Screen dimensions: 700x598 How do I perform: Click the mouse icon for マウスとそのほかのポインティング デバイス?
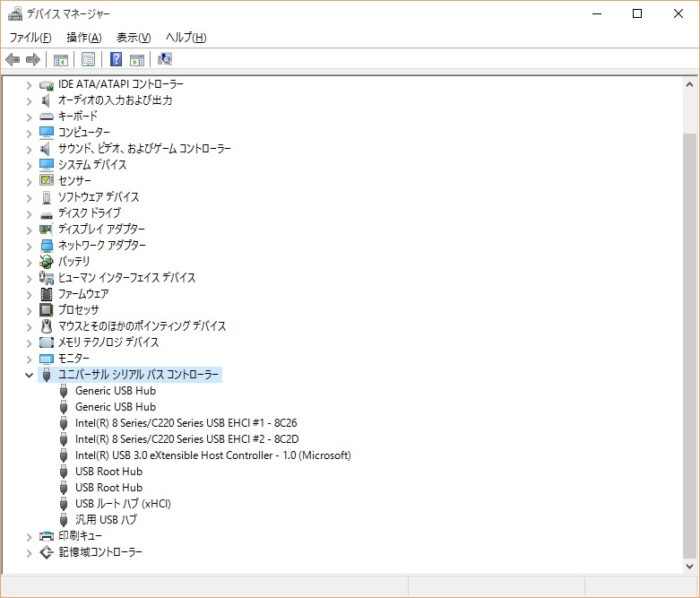46,326
